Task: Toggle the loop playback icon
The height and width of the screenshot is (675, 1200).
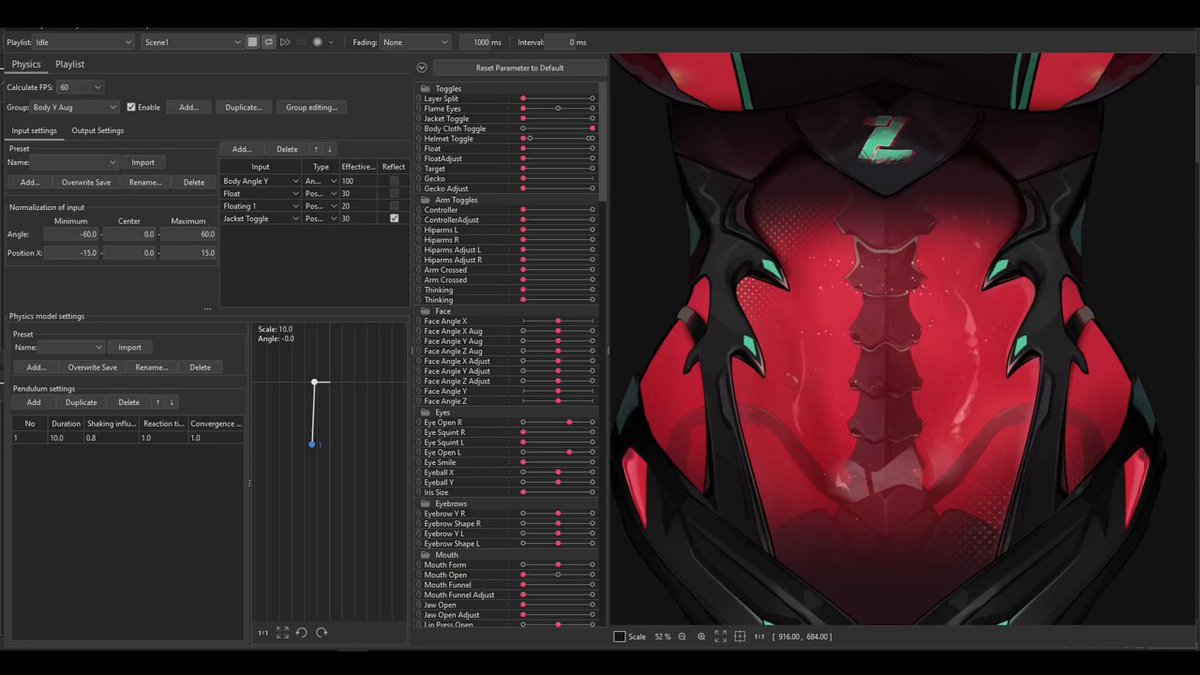Action: (269, 42)
